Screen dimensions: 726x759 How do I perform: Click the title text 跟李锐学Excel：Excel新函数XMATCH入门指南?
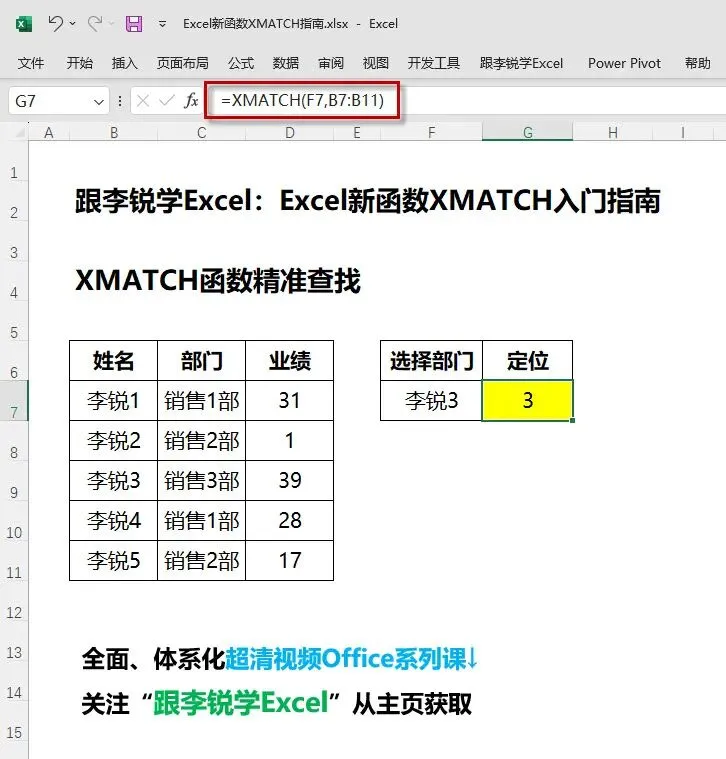[x=368, y=200]
